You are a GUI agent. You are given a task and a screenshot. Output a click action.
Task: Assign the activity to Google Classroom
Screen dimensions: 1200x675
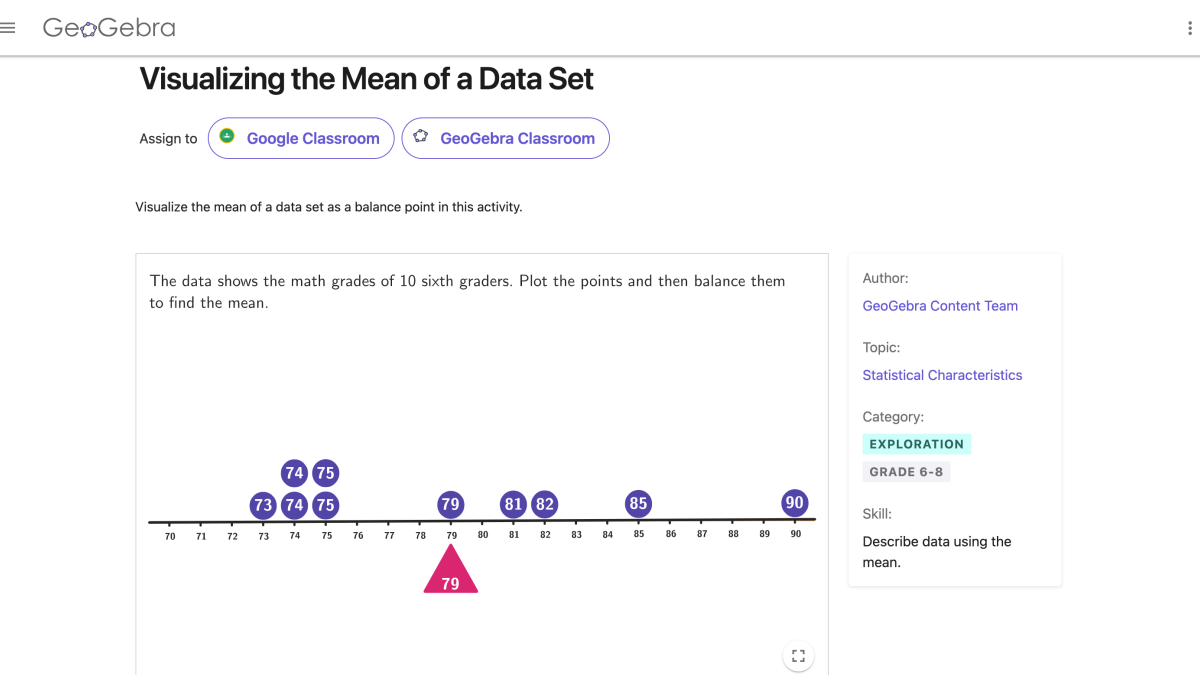300,137
